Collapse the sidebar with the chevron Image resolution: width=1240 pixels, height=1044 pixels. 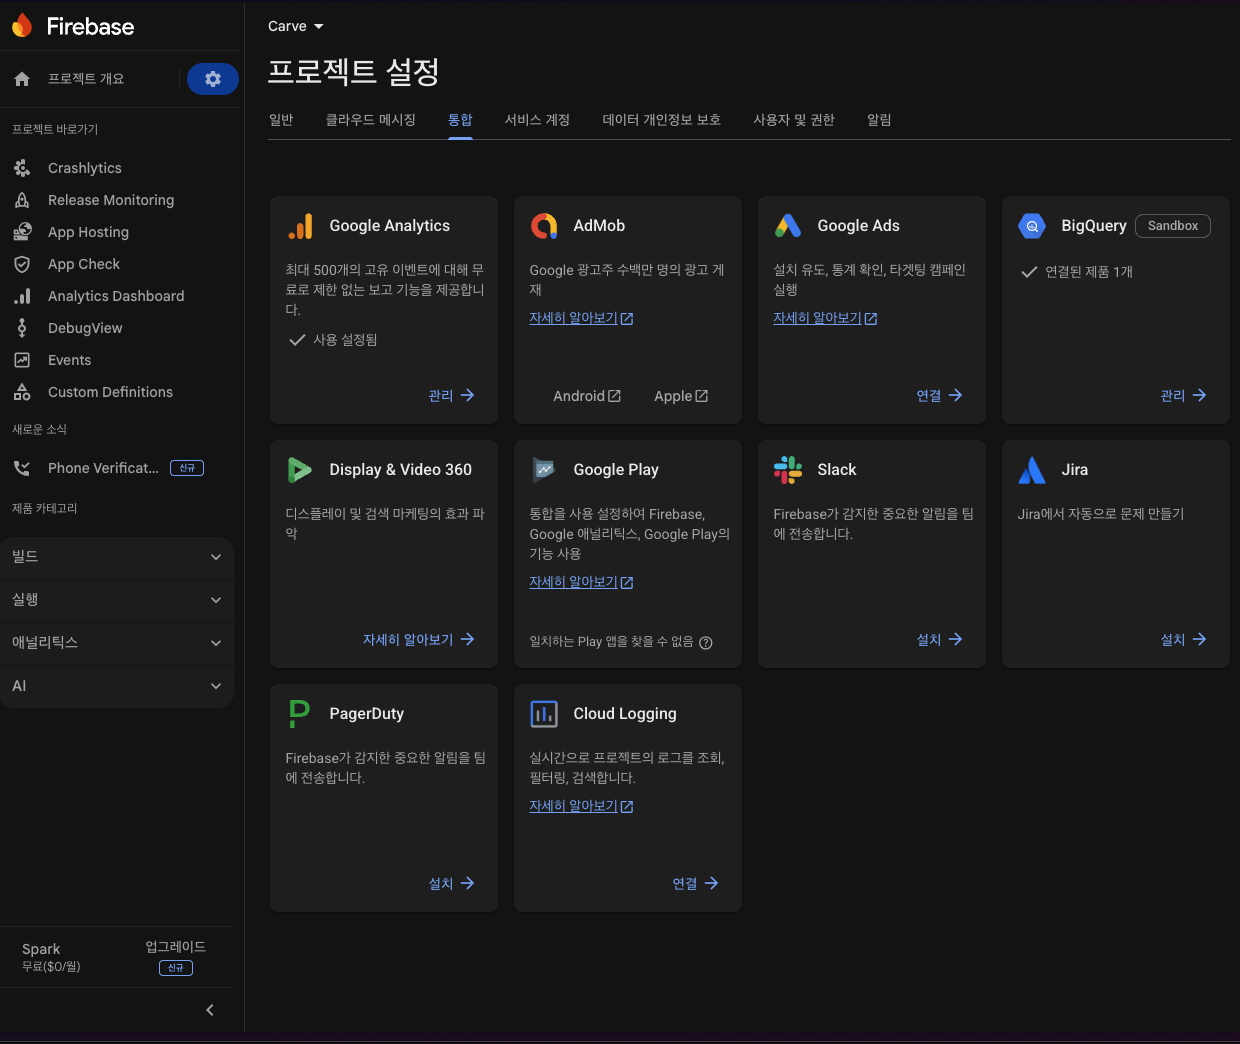210,1010
